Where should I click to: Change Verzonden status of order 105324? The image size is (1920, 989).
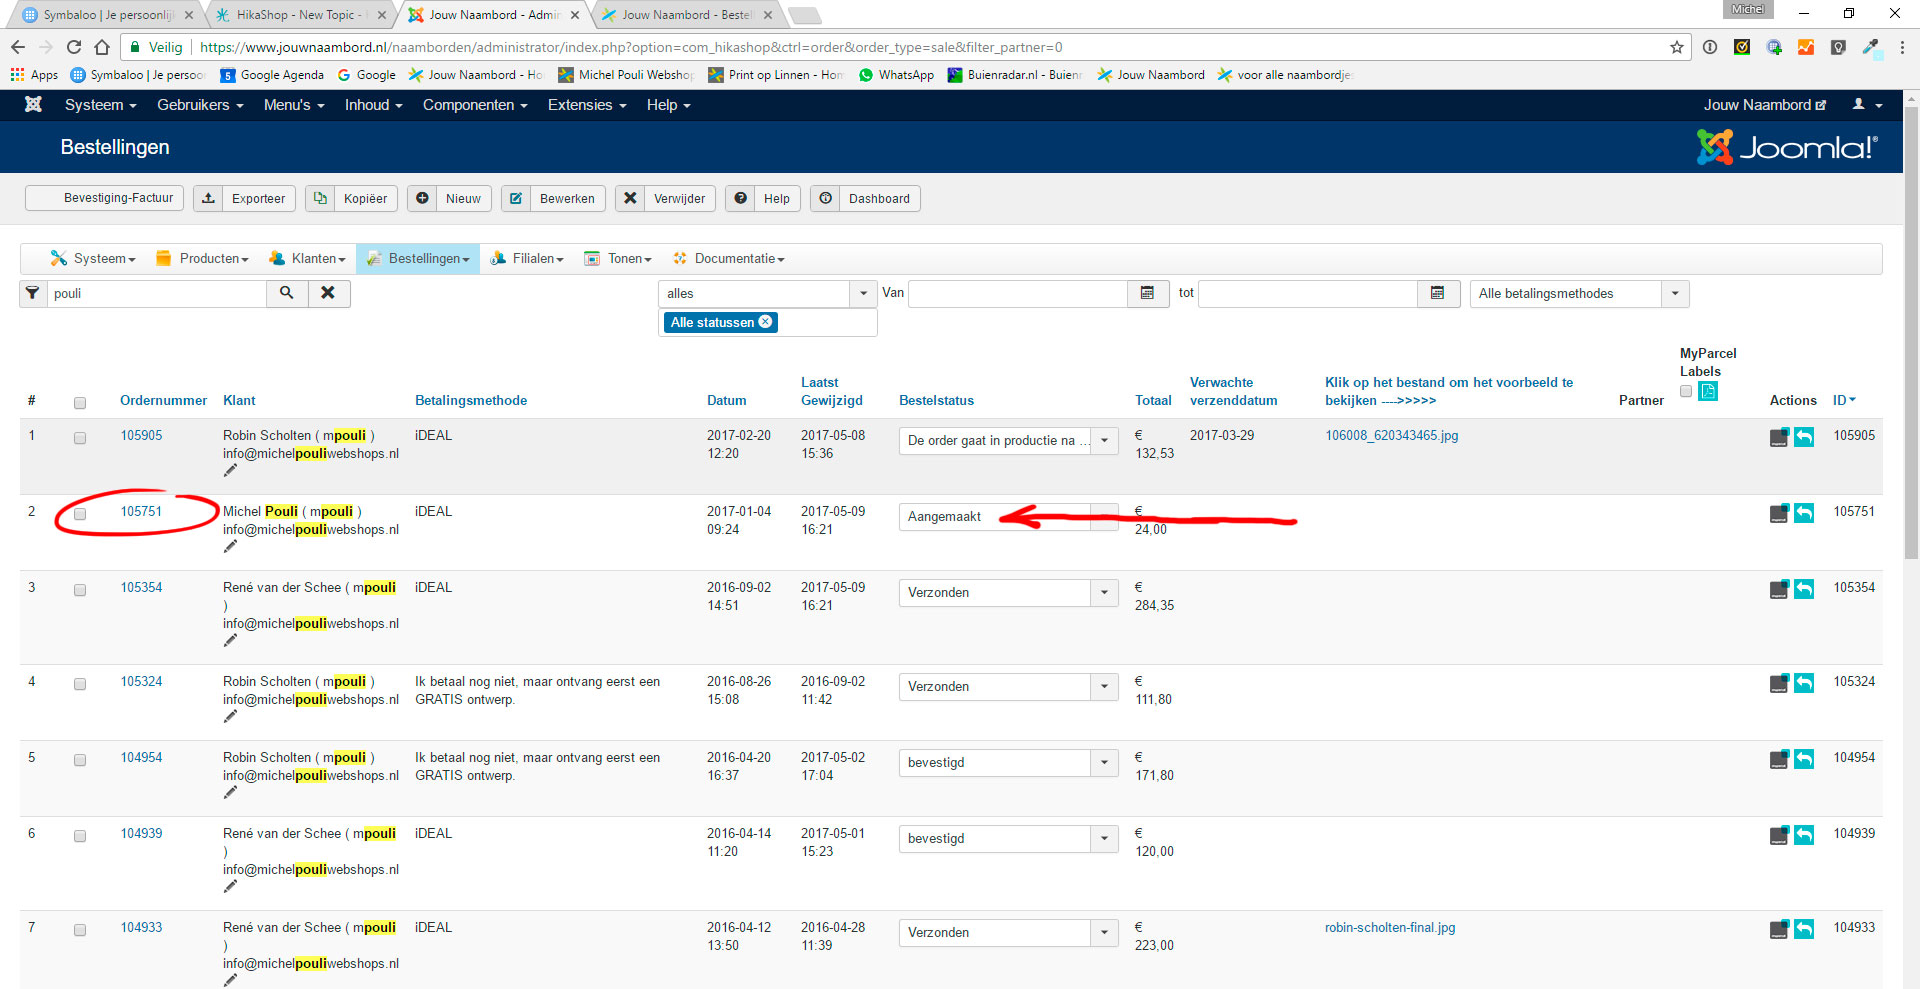(1008, 686)
